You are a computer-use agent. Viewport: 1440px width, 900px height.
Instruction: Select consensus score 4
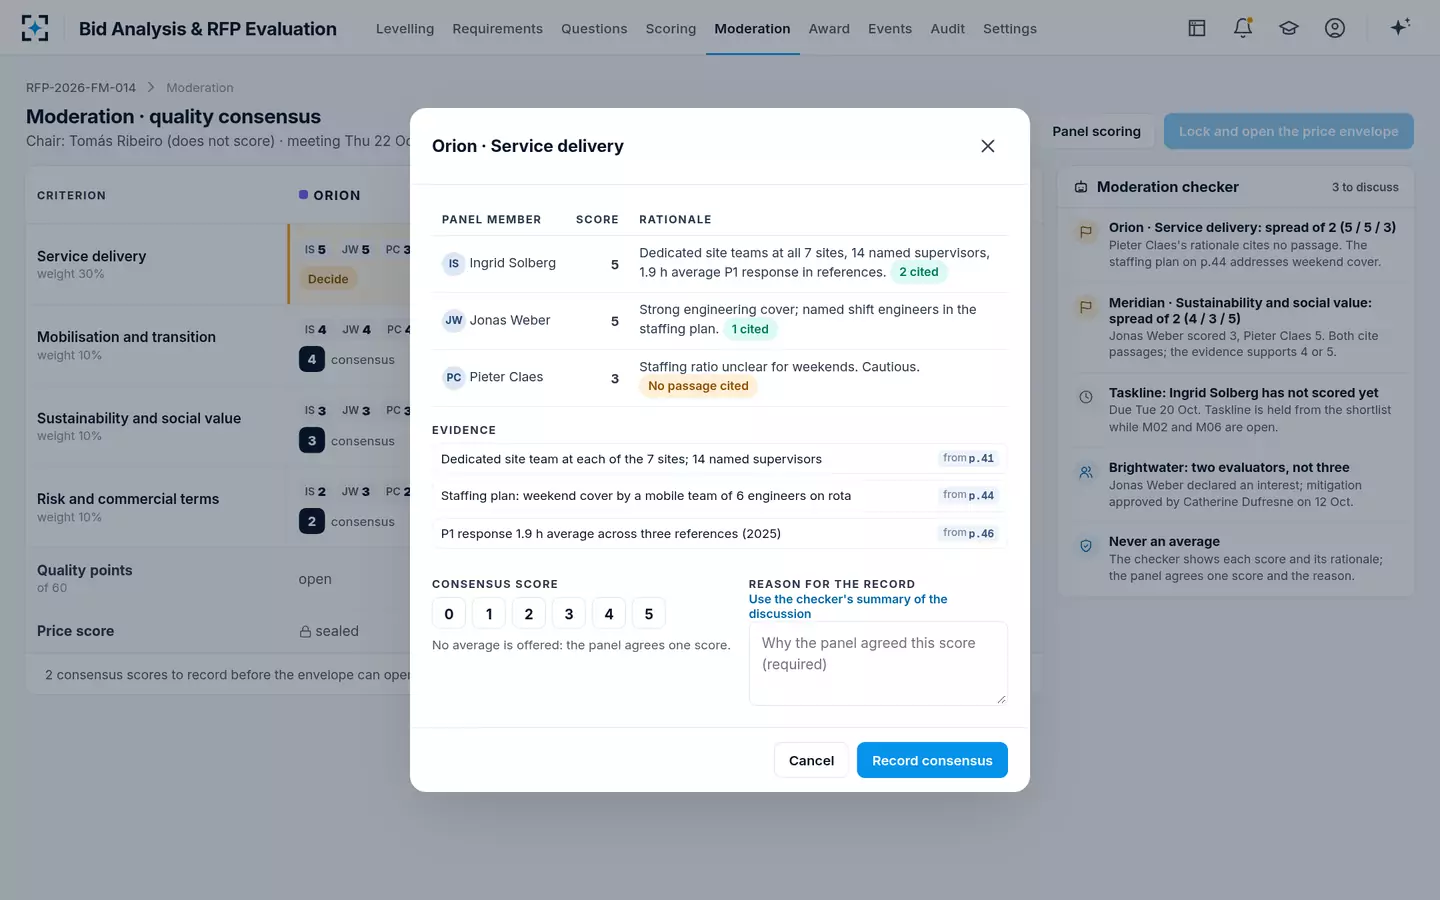pyautogui.click(x=609, y=614)
